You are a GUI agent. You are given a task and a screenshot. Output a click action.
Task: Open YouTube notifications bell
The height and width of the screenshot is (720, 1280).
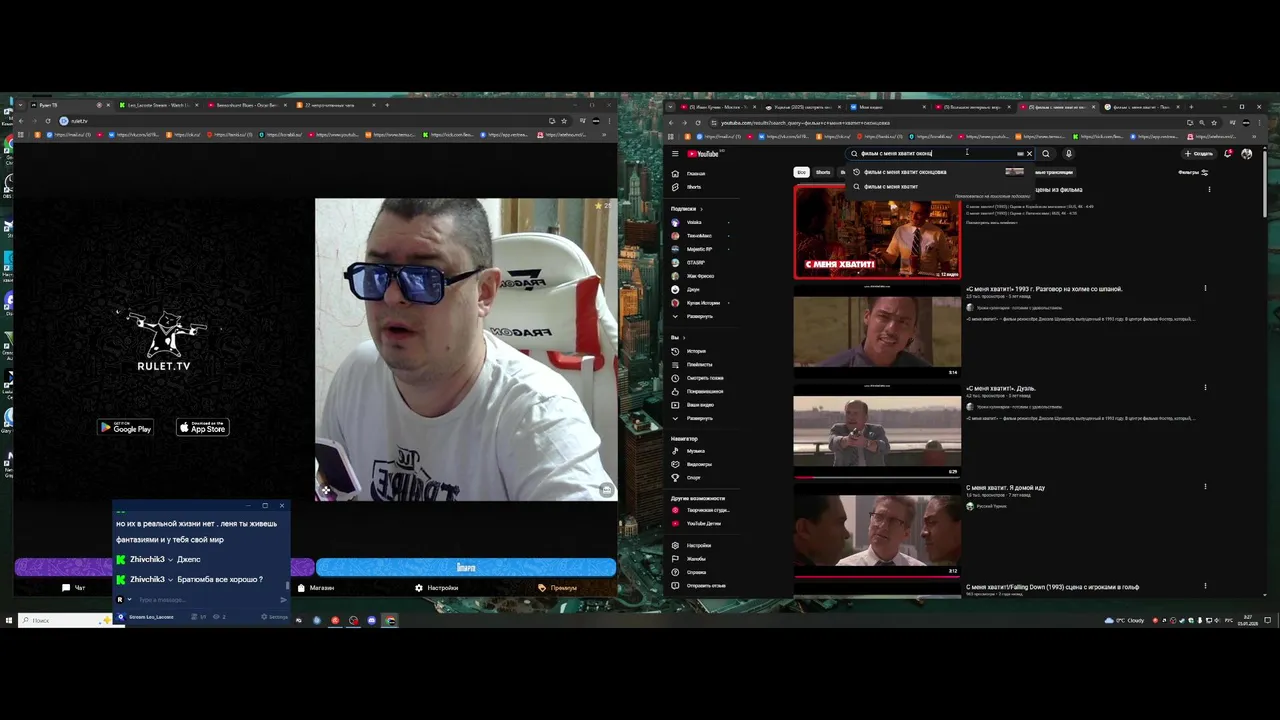pyautogui.click(x=1228, y=154)
